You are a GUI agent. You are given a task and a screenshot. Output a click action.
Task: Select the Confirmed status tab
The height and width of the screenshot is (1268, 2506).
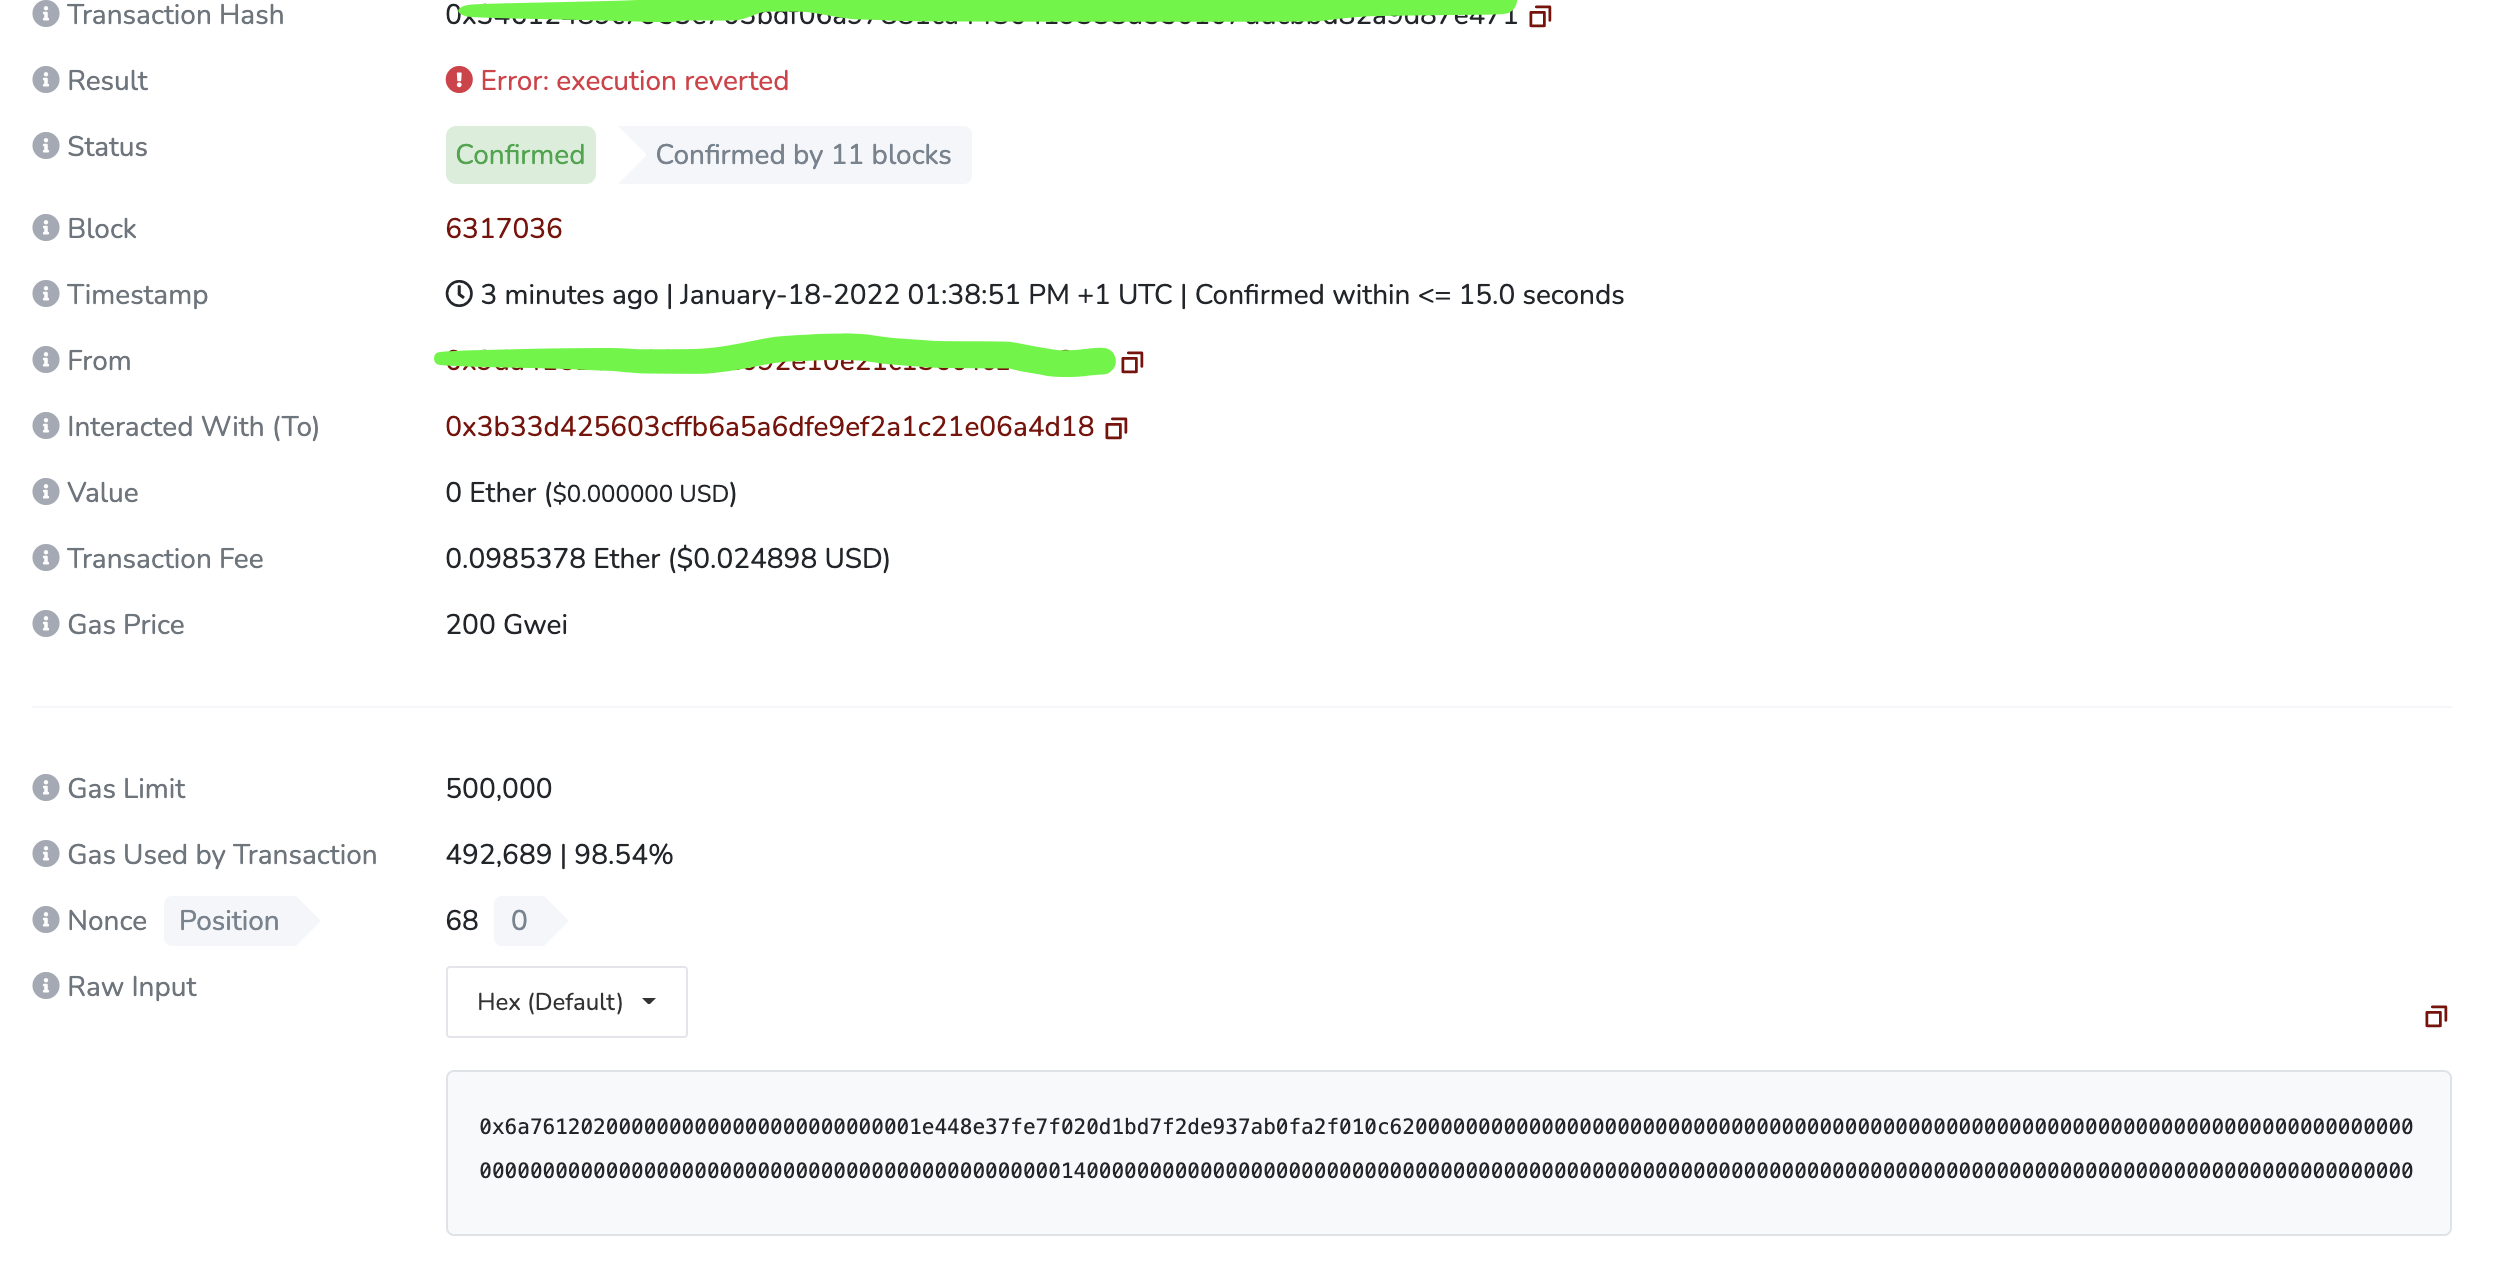click(x=519, y=155)
